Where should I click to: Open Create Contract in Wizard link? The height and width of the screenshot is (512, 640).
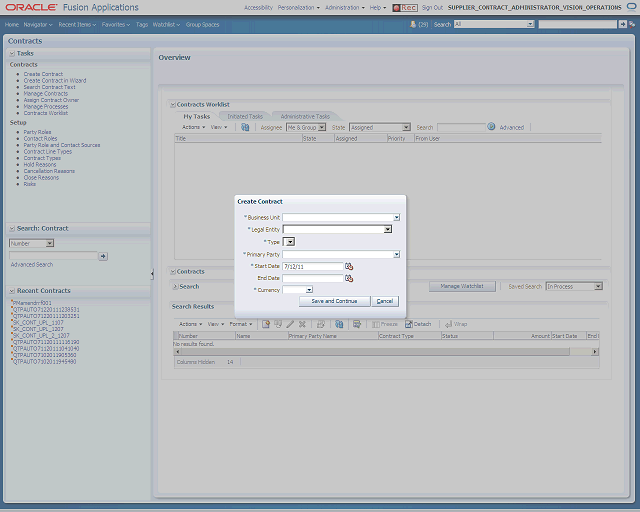55,81
